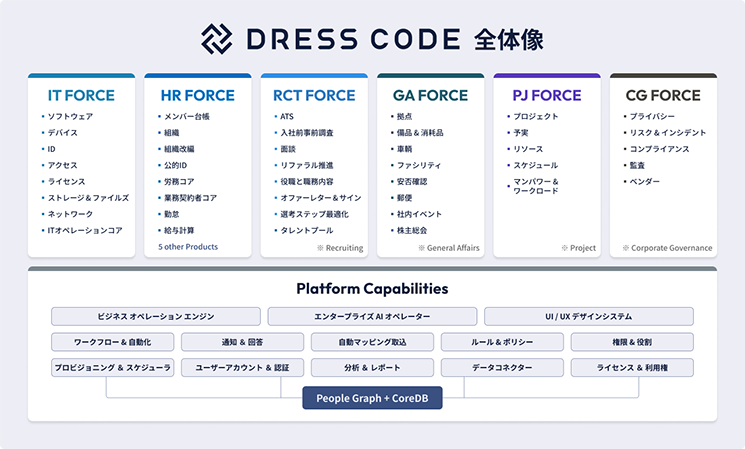Select the GA FORCE heading

point(430,96)
